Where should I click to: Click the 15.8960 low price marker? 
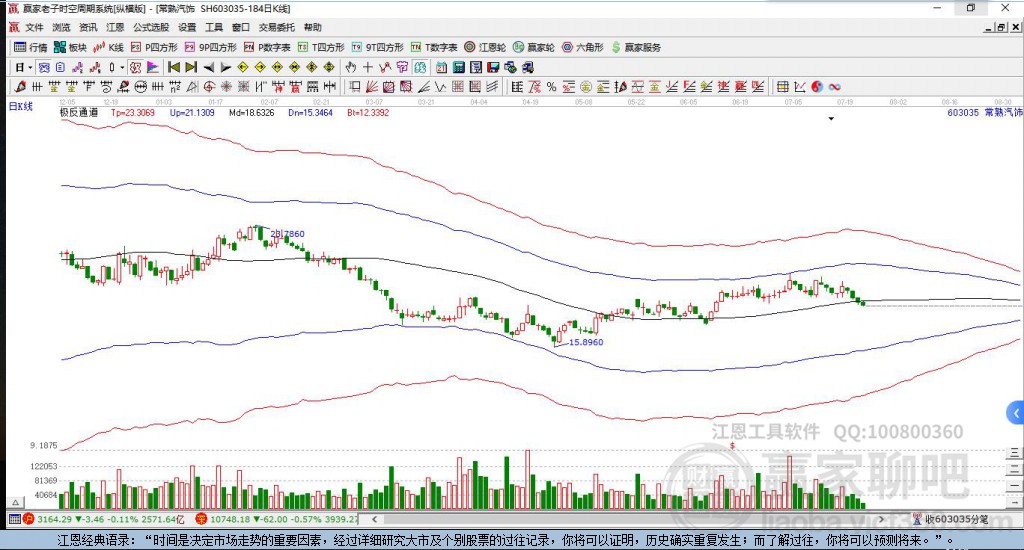pos(585,342)
